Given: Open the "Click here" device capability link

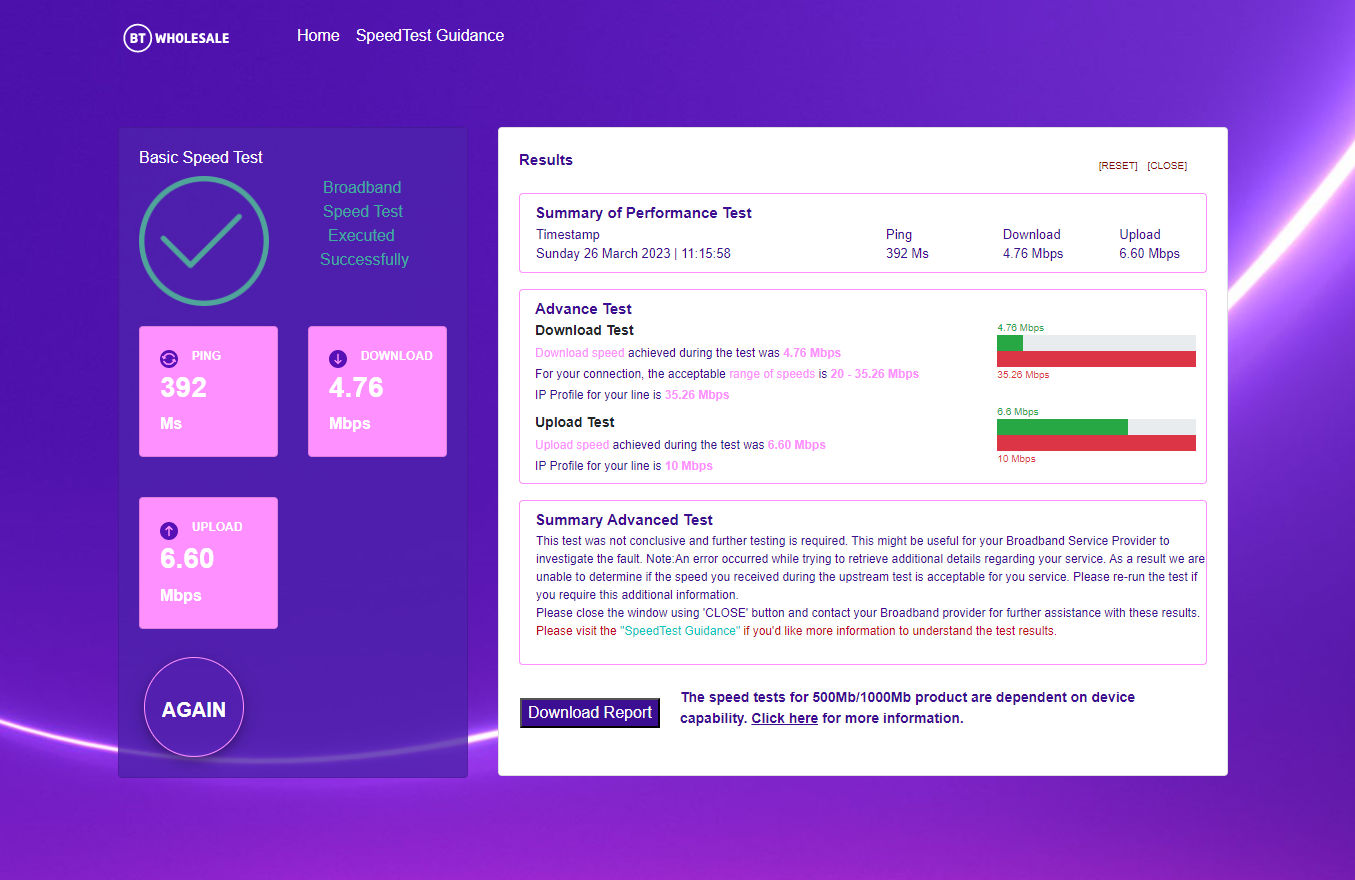Looking at the screenshot, I should pos(784,718).
